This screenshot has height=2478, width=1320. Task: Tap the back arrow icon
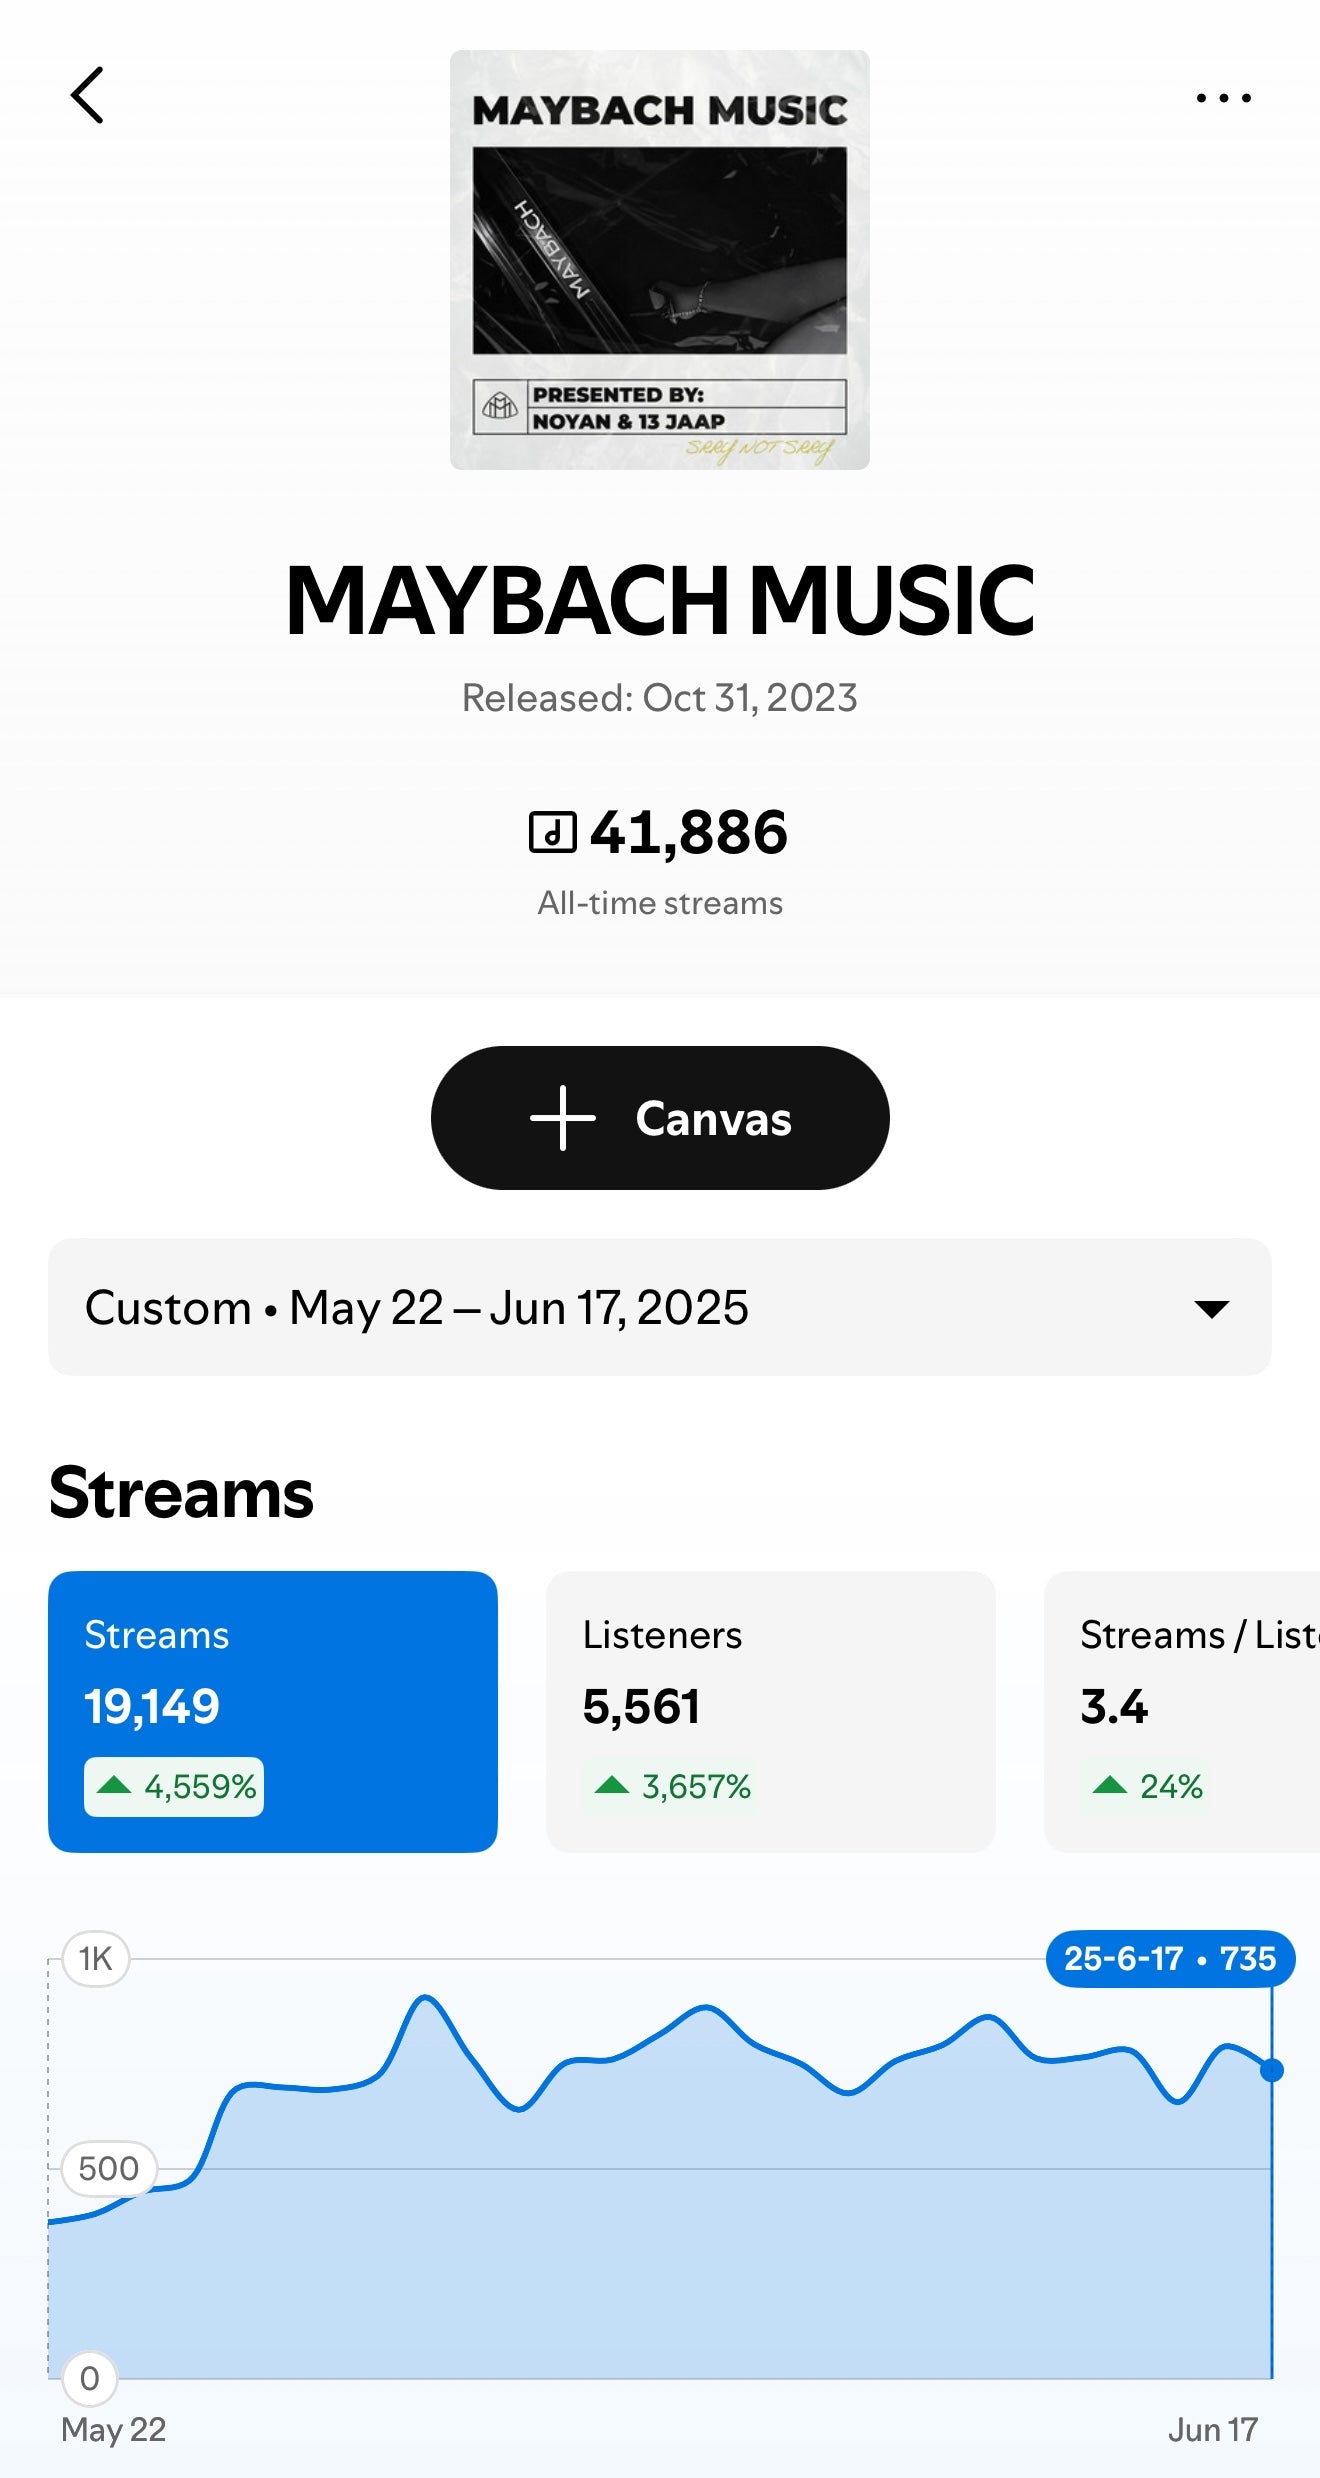[x=87, y=96]
